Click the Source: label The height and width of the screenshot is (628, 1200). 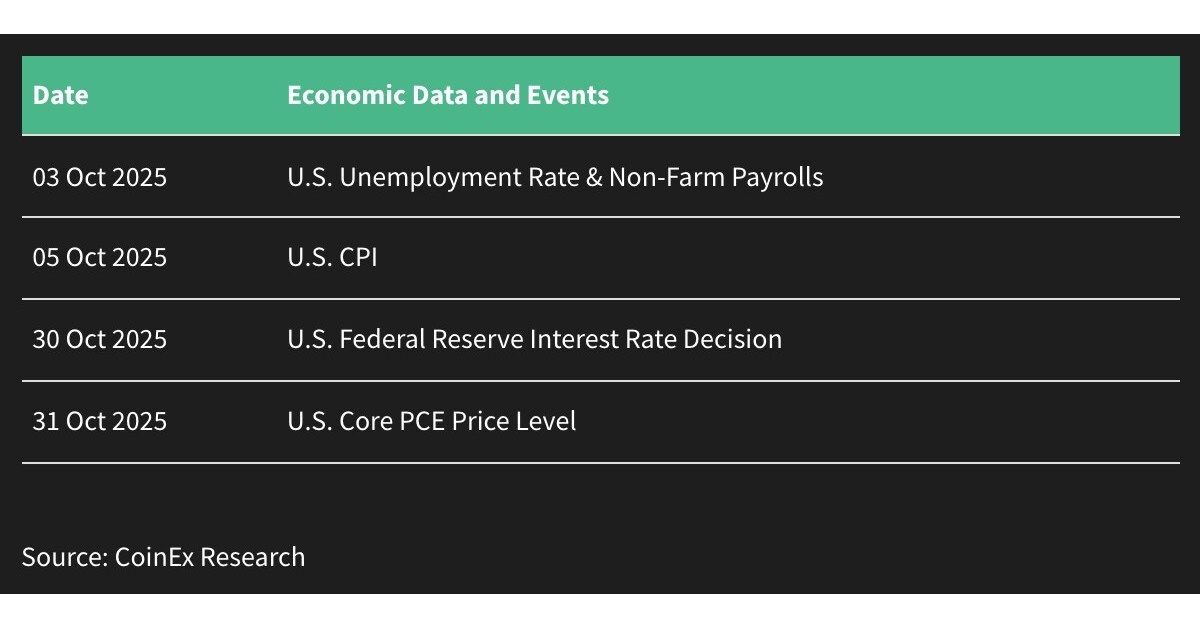point(64,557)
